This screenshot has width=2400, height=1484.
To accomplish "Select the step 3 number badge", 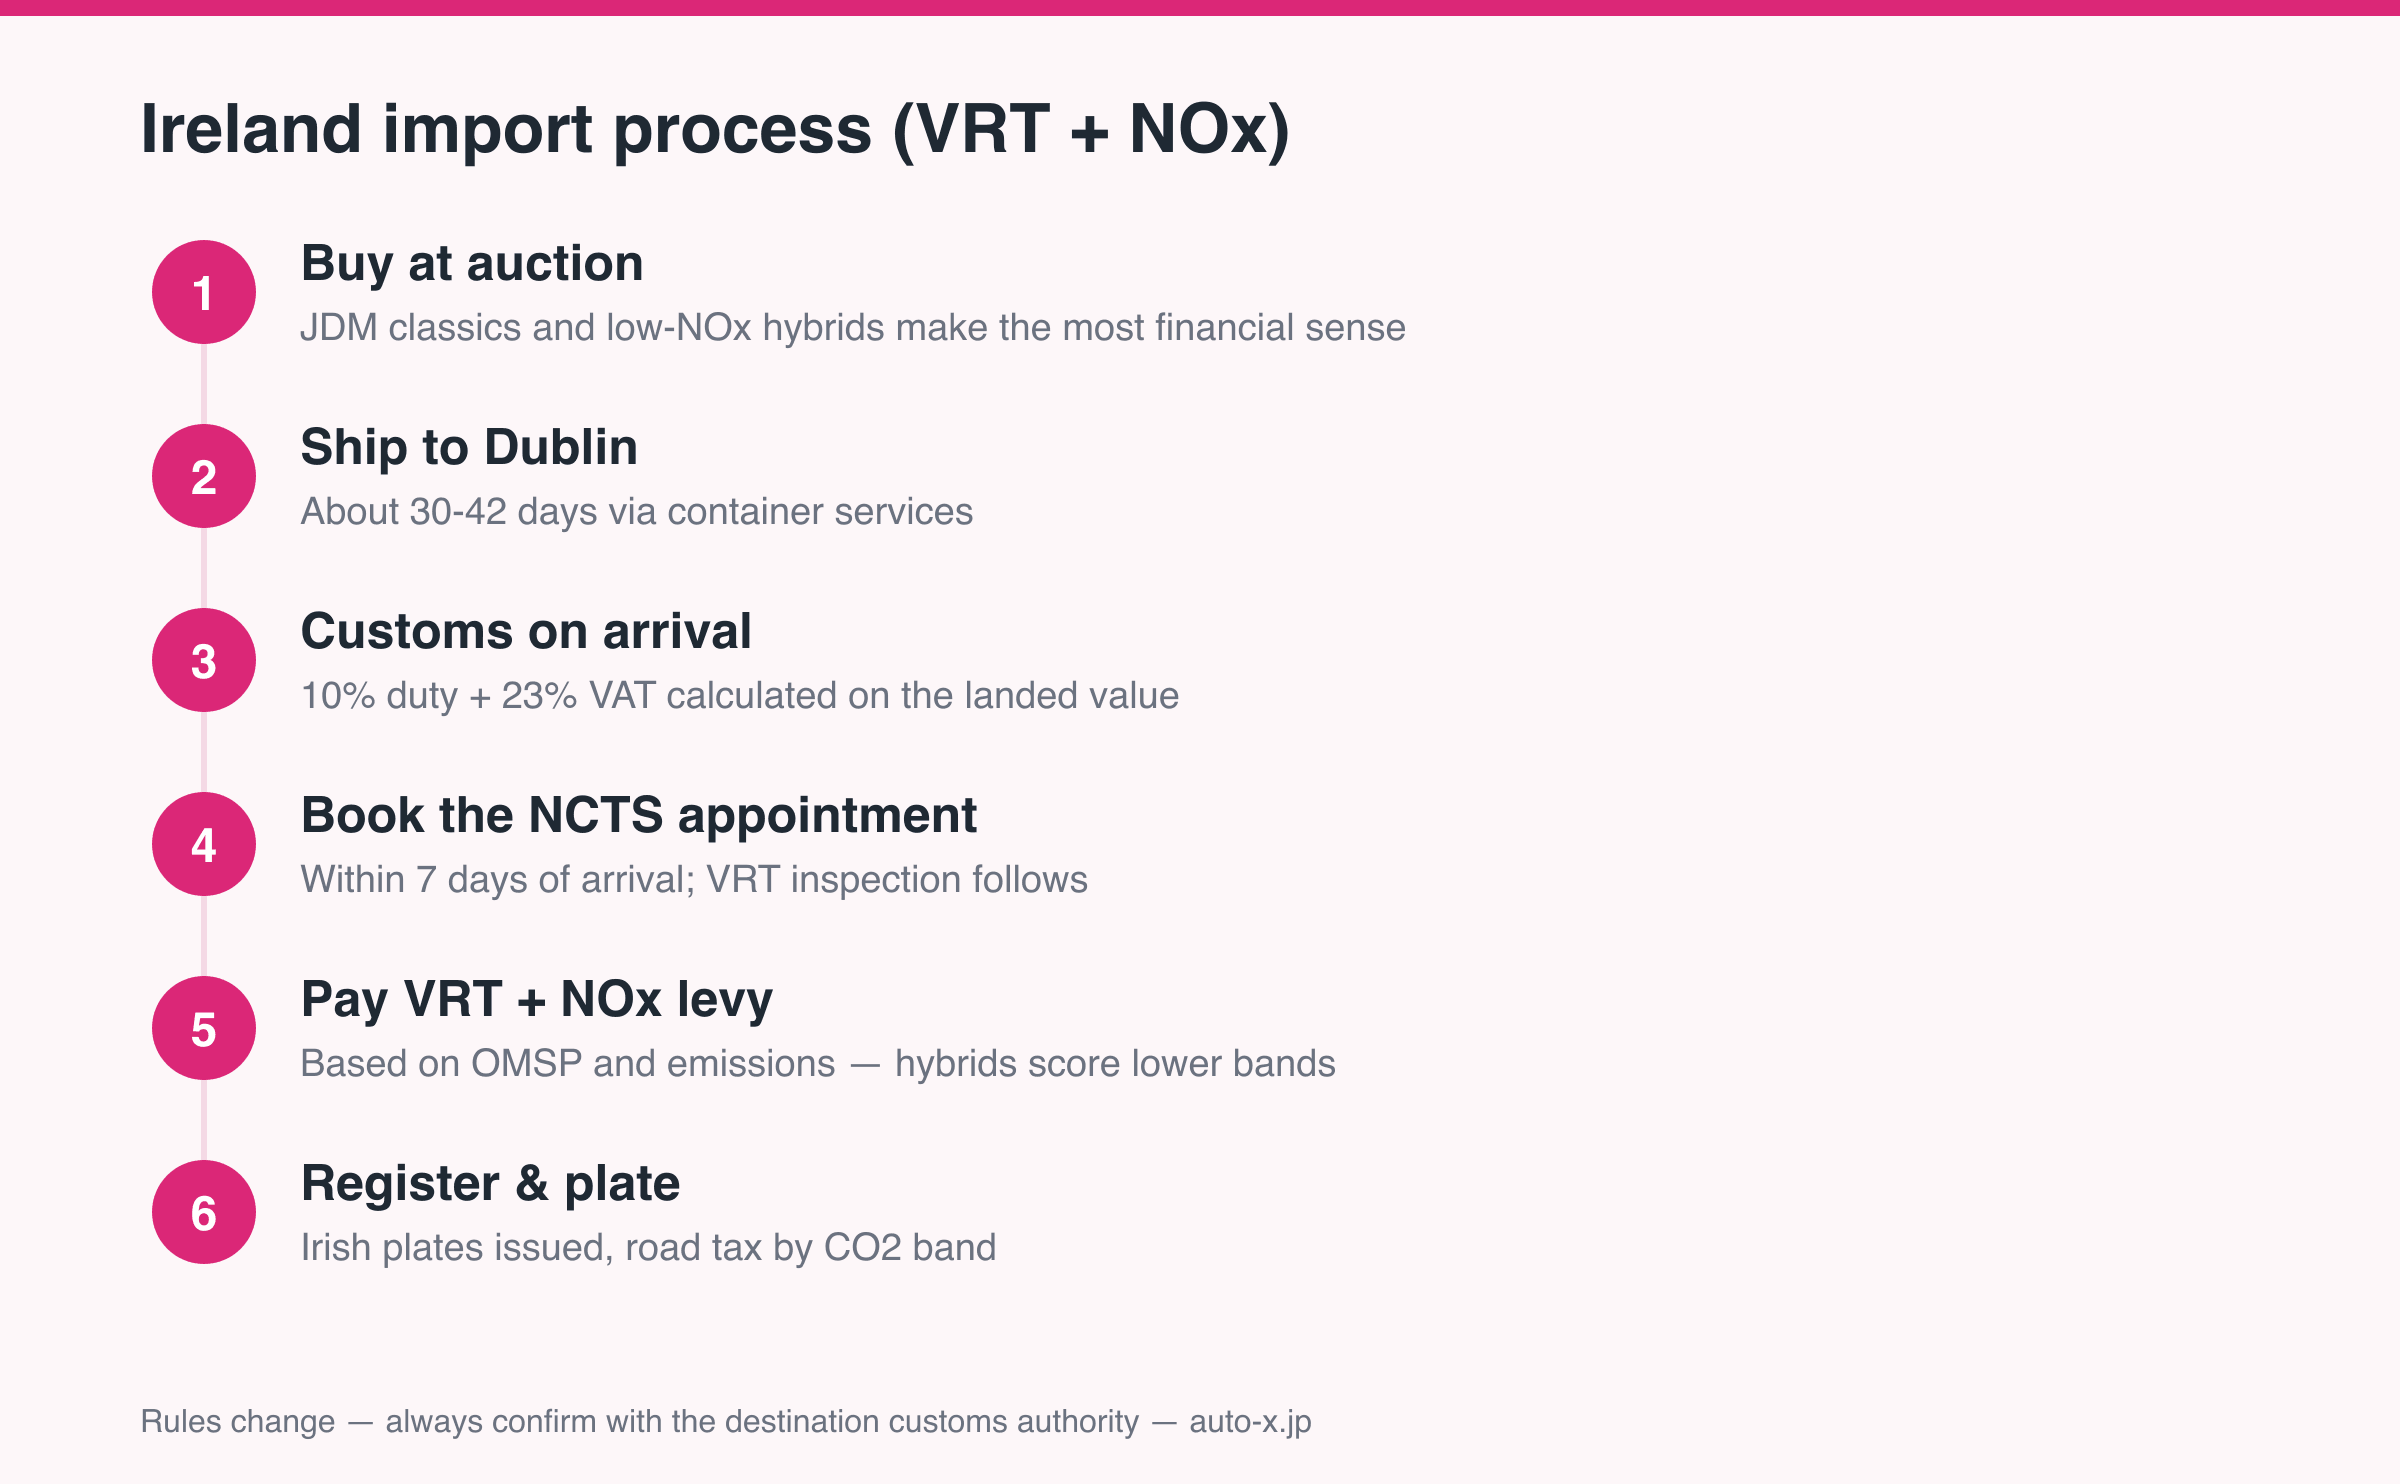I will [204, 660].
